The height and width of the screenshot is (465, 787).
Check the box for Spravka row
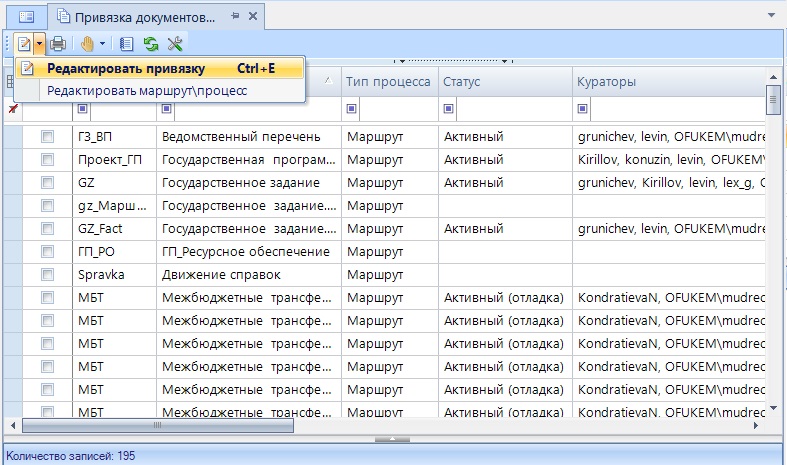coord(47,275)
